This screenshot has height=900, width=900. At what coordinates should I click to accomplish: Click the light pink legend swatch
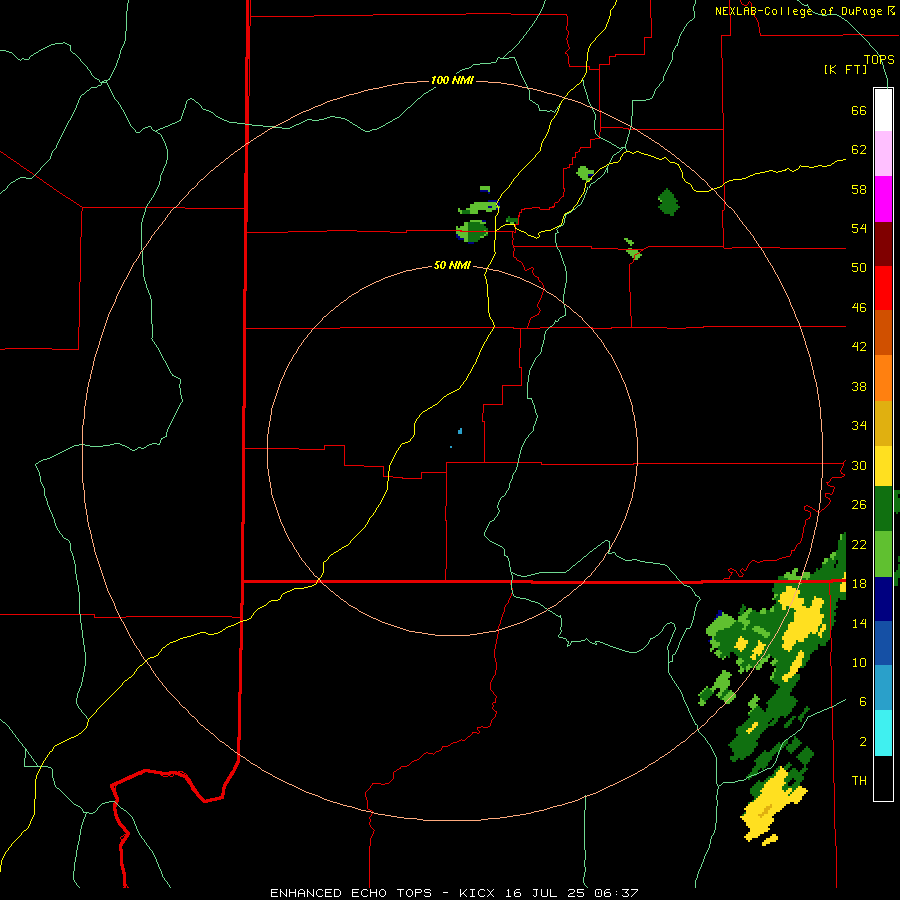click(x=883, y=154)
